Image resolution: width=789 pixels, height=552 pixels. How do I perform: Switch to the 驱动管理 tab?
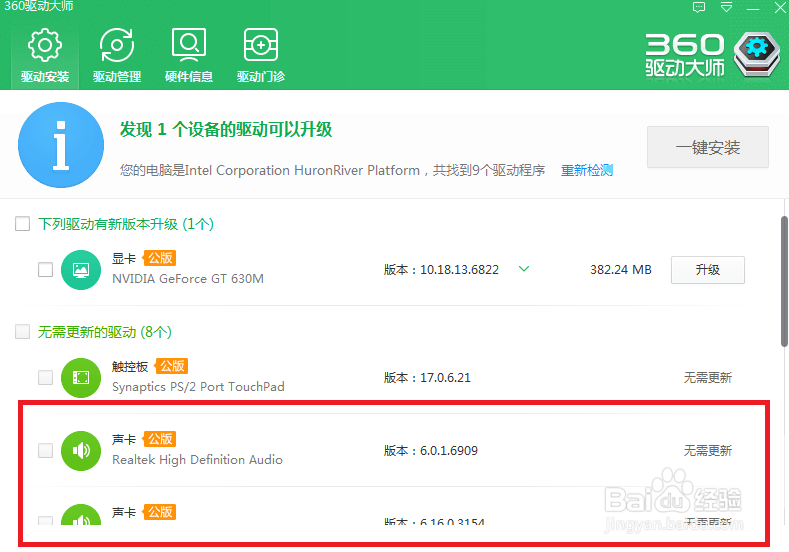pyautogui.click(x=117, y=56)
